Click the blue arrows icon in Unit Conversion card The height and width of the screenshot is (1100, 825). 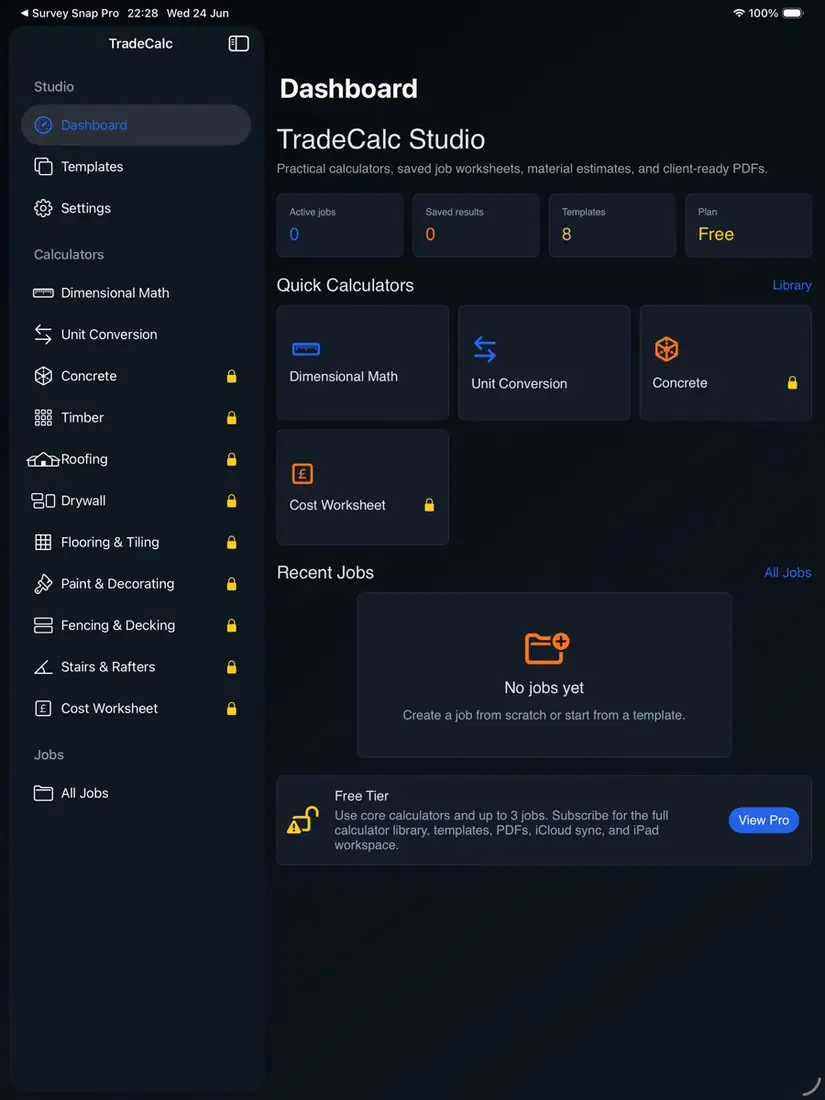click(x=485, y=349)
